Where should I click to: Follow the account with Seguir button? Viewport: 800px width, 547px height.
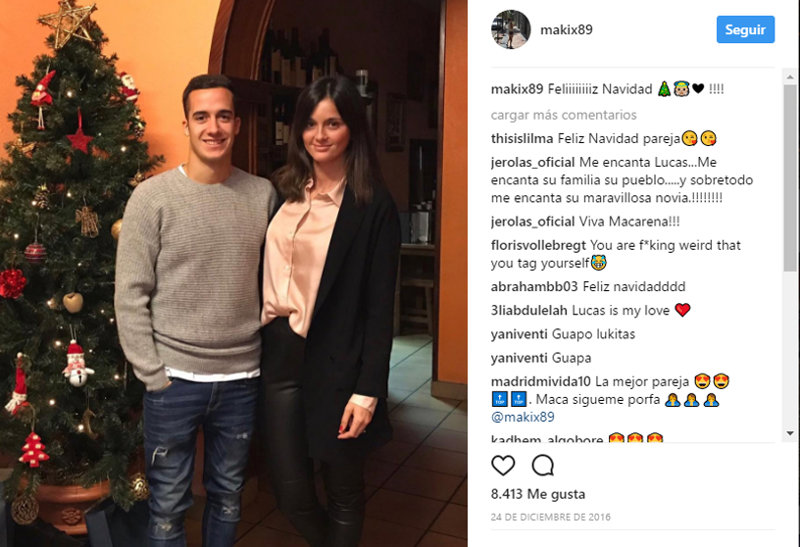pyautogui.click(x=745, y=29)
